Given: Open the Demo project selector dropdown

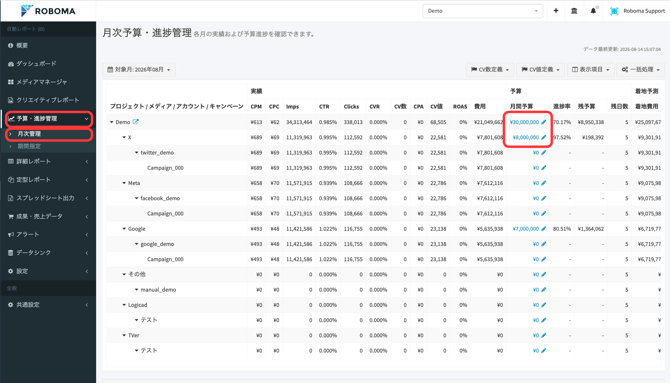Looking at the screenshot, I should 482,11.
